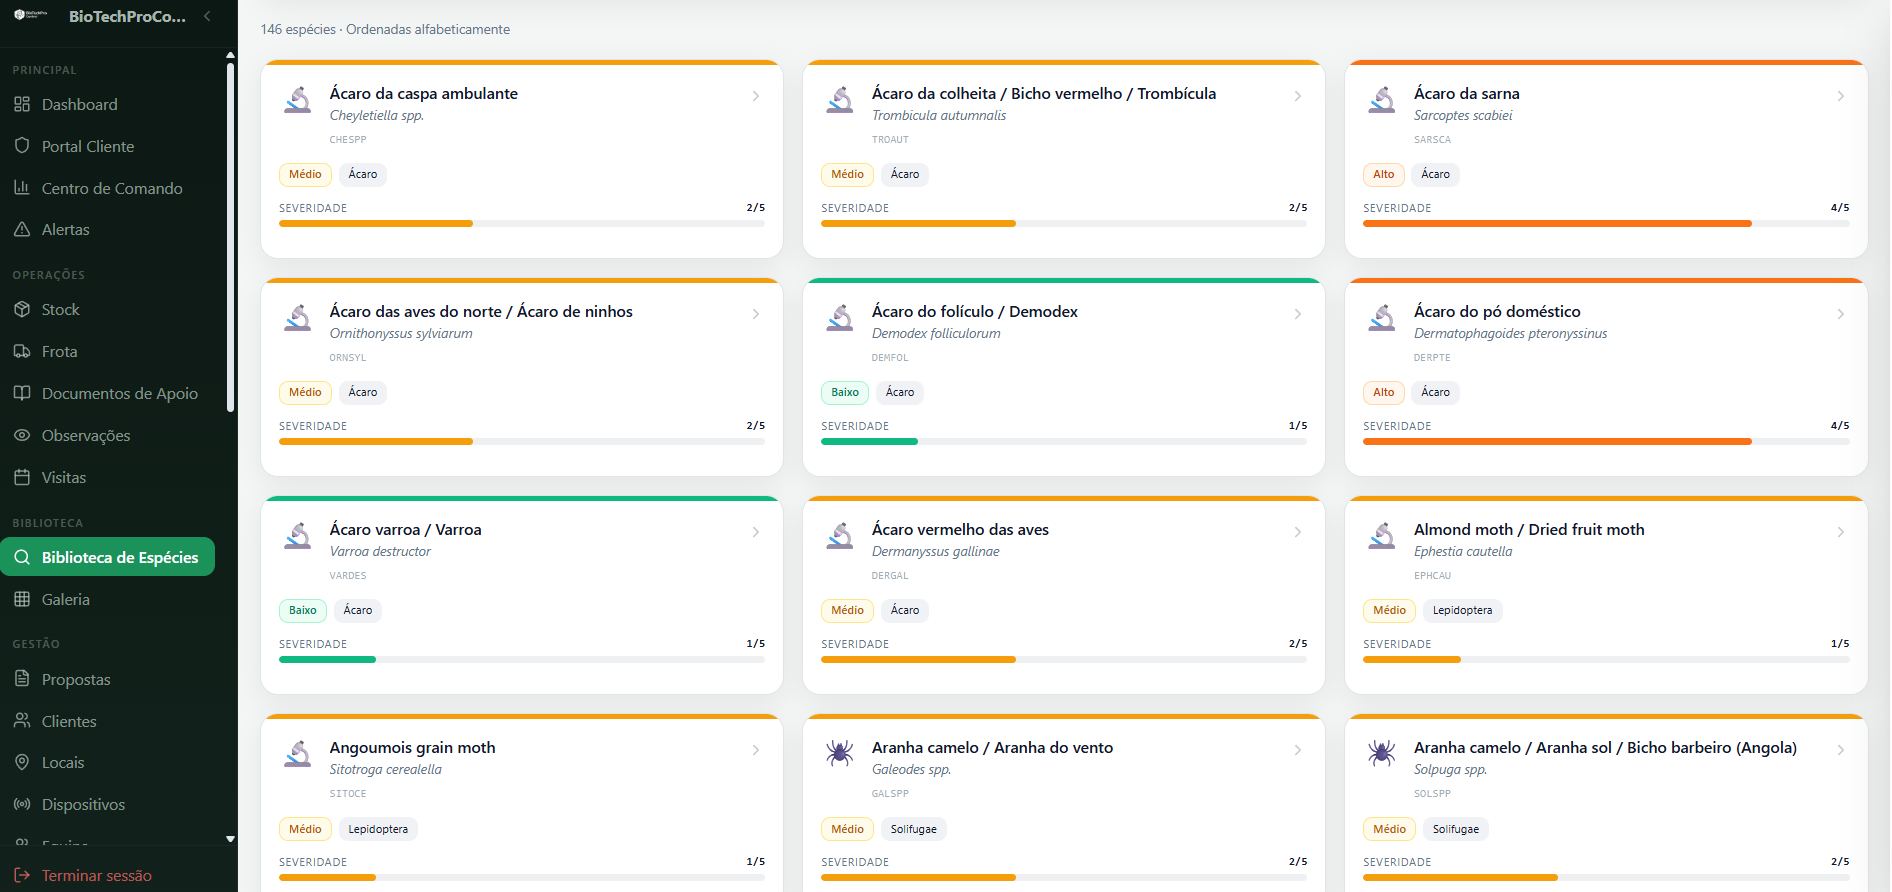Open the Galeria menu item
The height and width of the screenshot is (892, 1892).
(x=108, y=599)
